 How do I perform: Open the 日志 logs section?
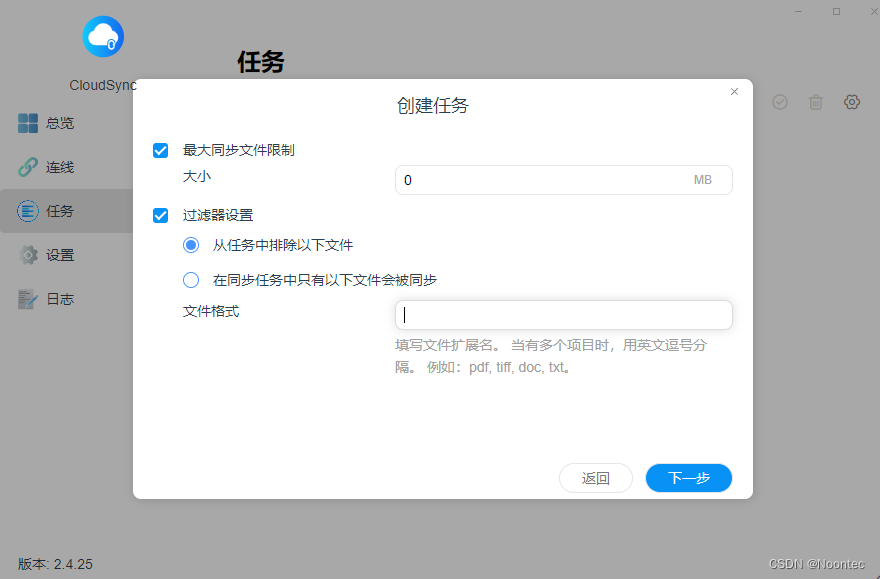pos(46,299)
